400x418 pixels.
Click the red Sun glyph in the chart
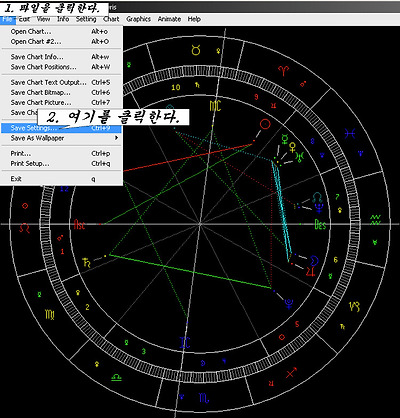pos(265,125)
